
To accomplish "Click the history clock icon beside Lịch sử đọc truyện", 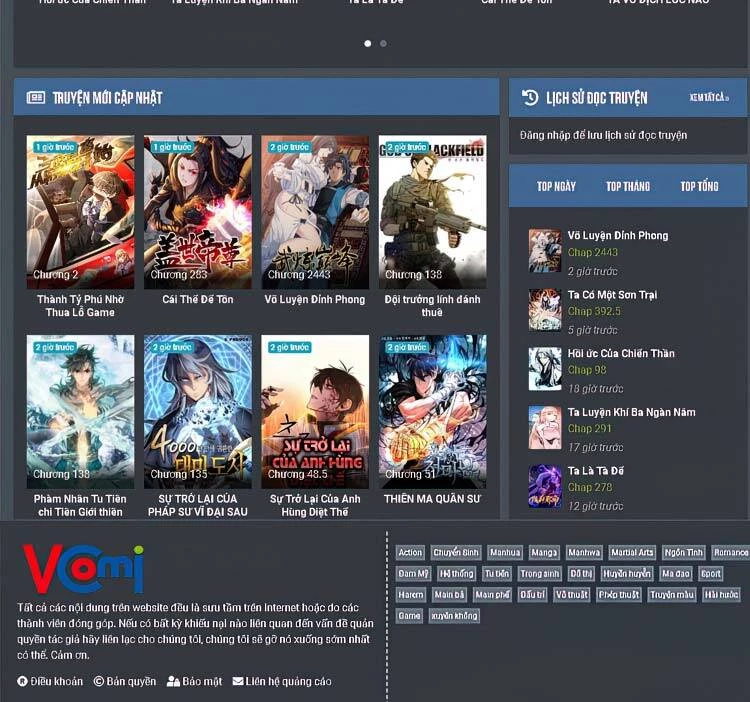I will tap(530, 98).
